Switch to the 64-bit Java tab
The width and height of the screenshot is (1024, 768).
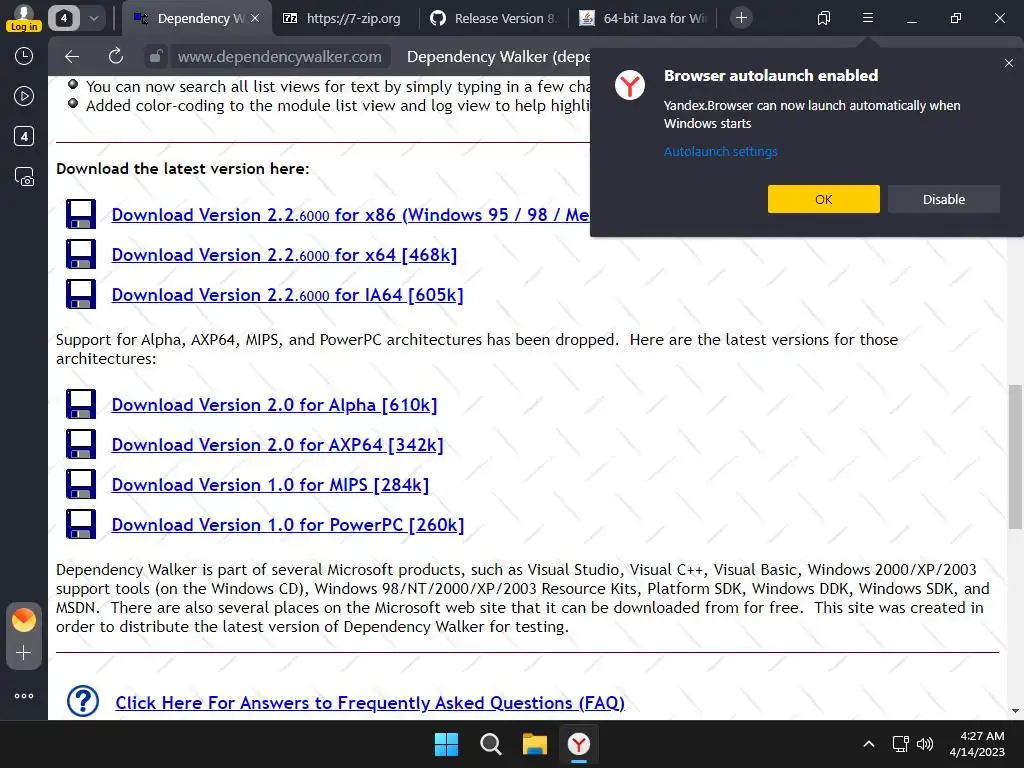coord(643,18)
